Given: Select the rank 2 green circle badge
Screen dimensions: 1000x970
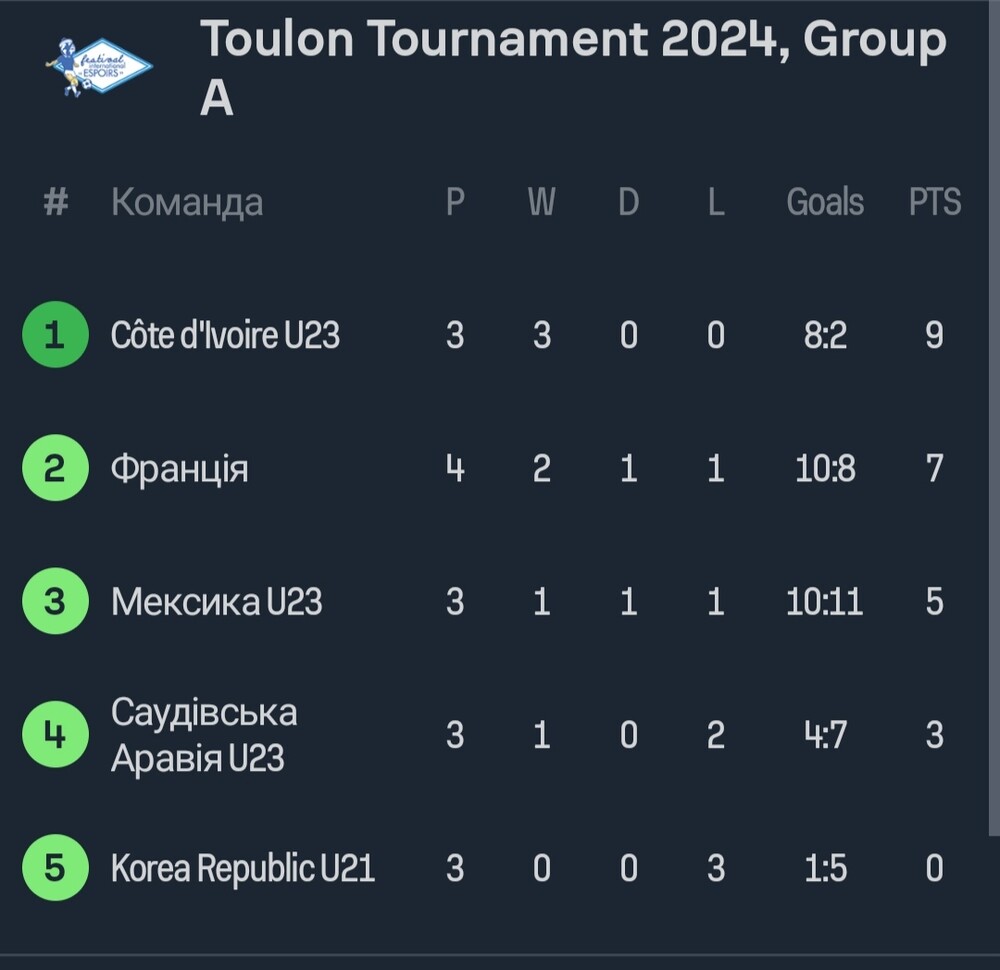Looking at the screenshot, I should point(55,467).
